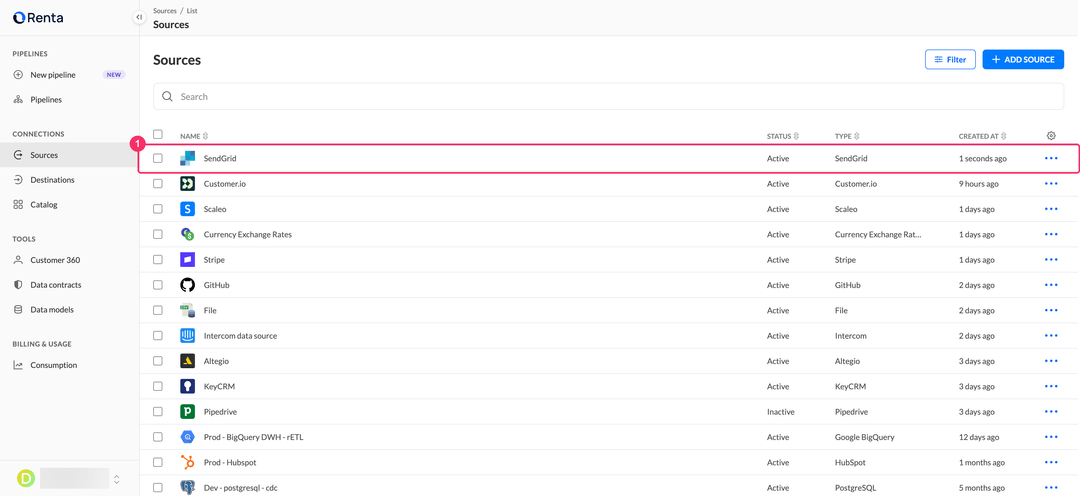Open the Filter button

(950, 60)
